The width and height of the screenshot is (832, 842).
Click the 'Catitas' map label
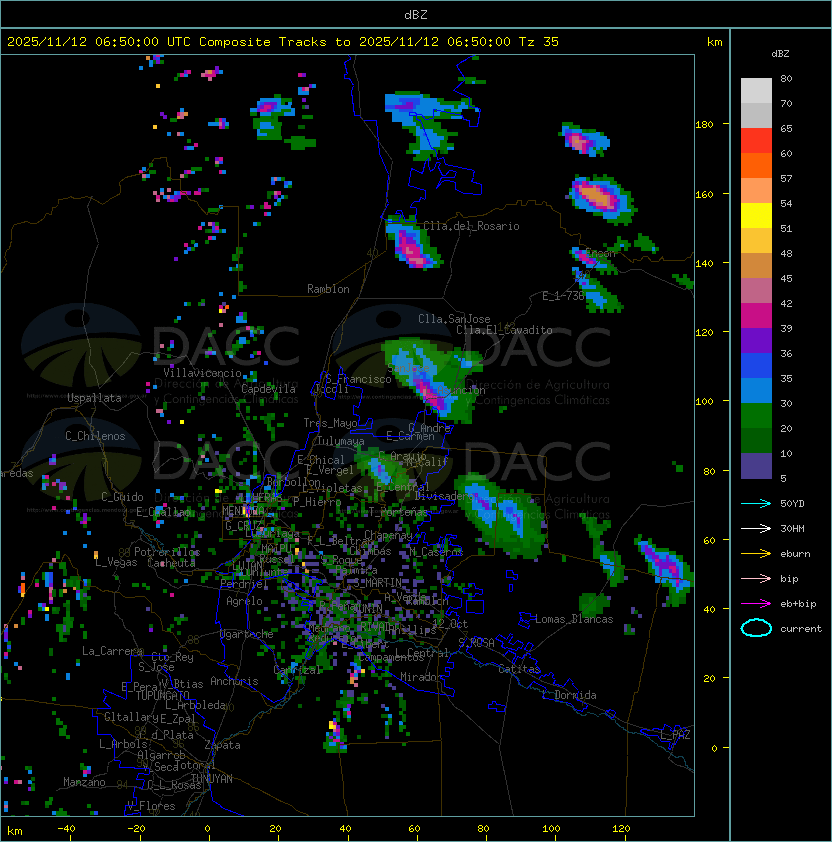point(519,669)
